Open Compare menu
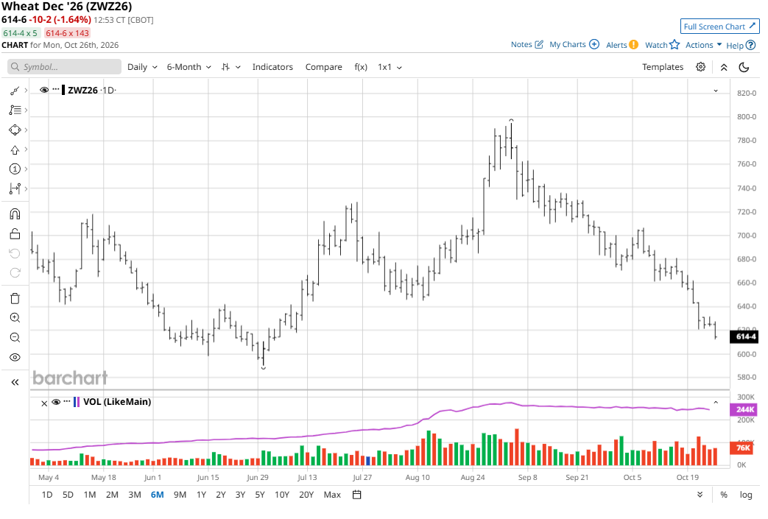The height and width of the screenshot is (519, 768). (324, 67)
